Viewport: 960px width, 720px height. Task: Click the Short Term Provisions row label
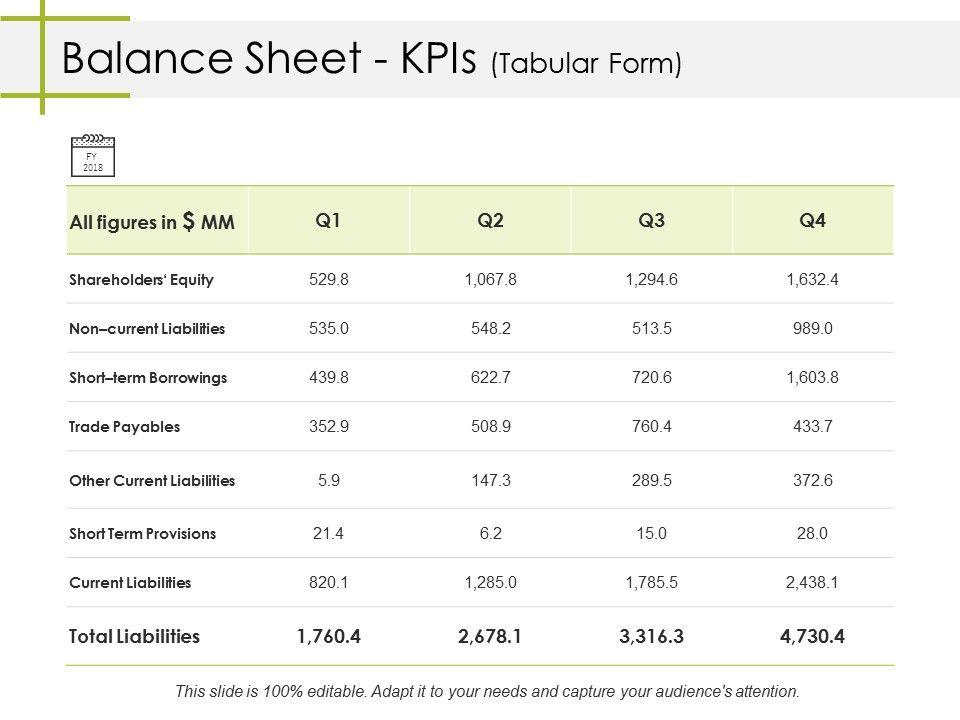click(142, 533)
